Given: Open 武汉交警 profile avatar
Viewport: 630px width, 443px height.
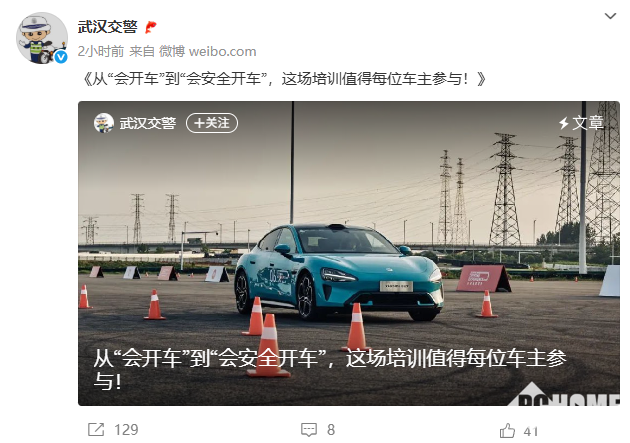Looking at the screenshot, I should pos(42,38).
